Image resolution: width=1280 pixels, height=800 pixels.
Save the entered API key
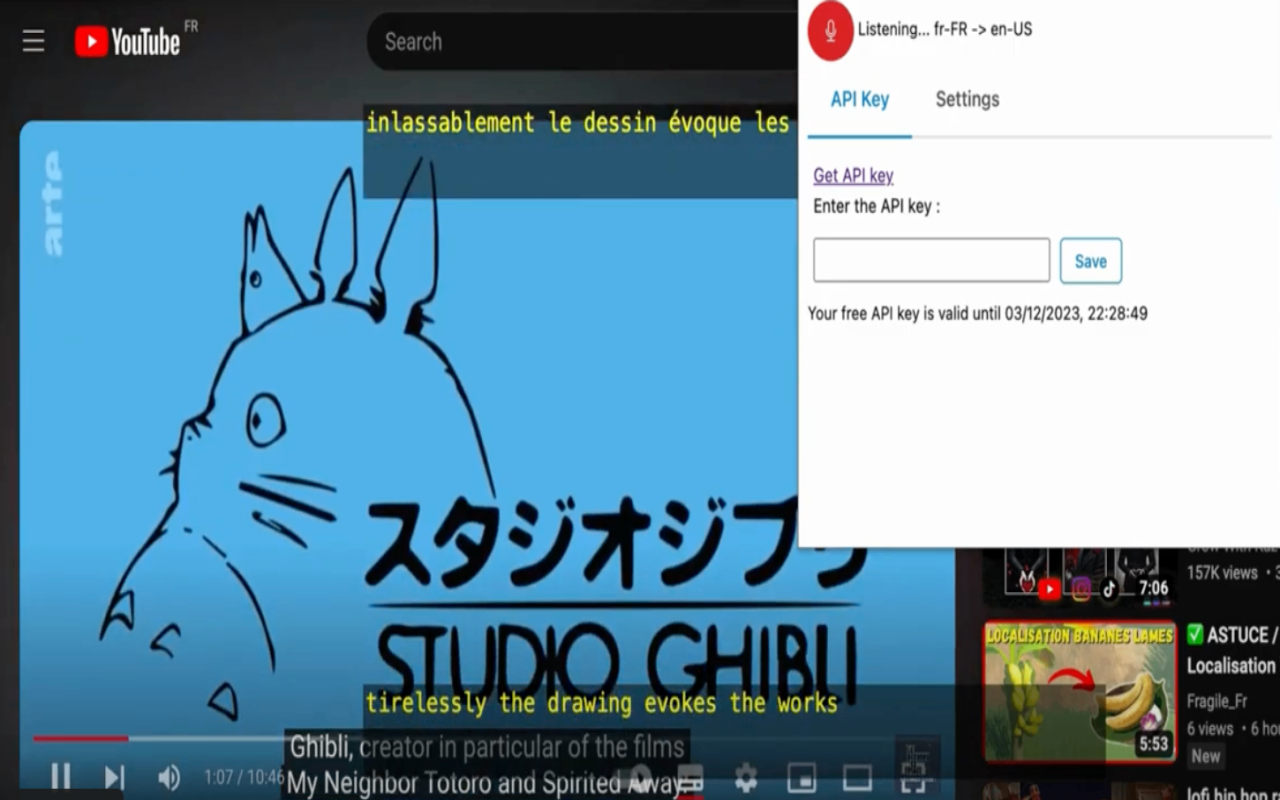click(1090, 261)
